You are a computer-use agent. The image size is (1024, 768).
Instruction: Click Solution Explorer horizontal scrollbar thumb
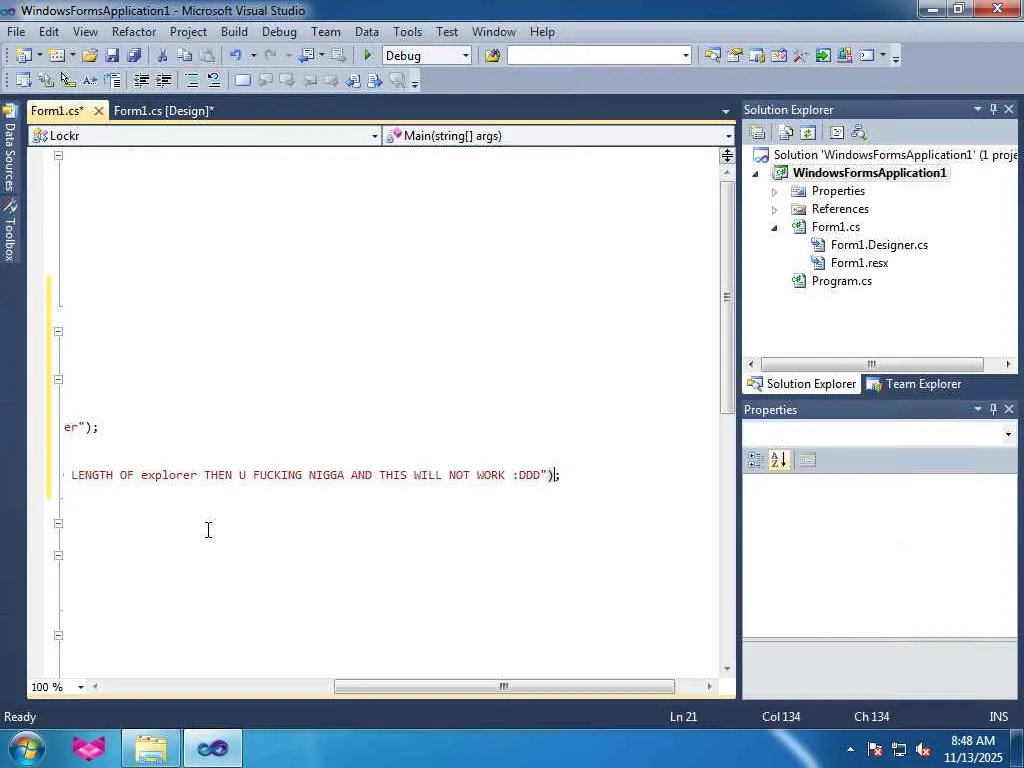point(872,364)
